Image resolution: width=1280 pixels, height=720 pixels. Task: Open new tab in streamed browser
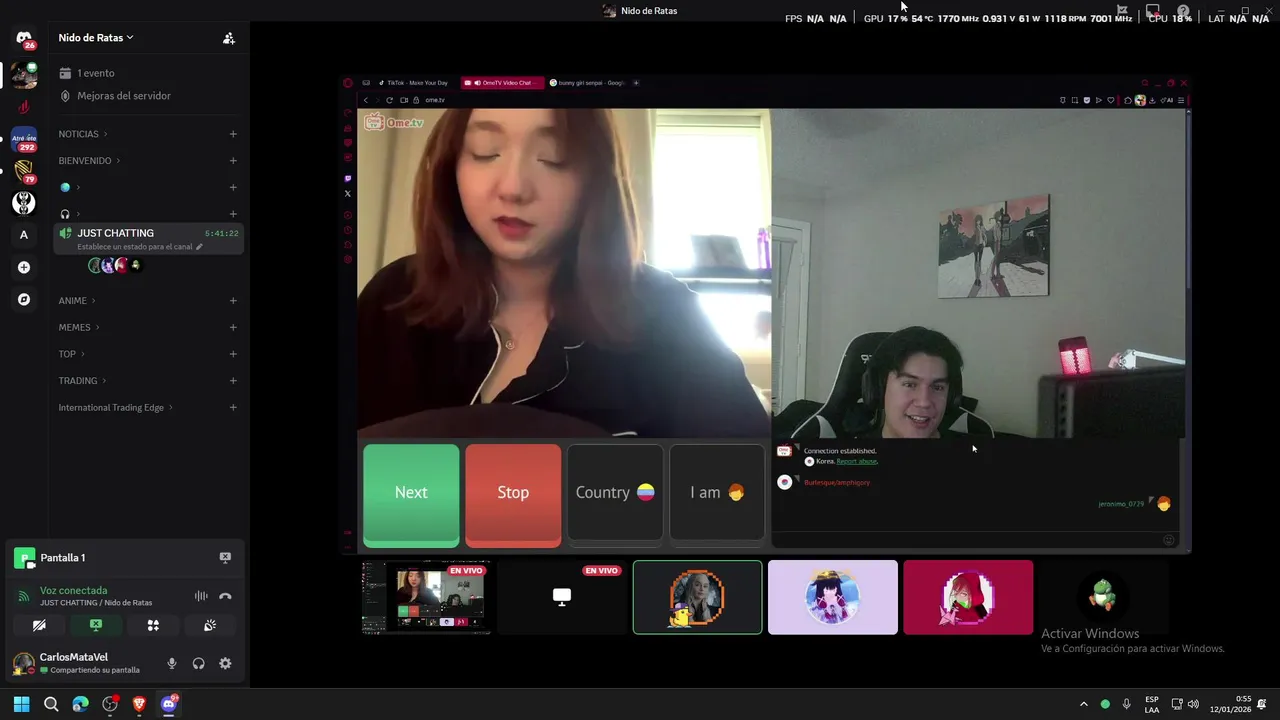pyautogui.click(x=636, y=83)
